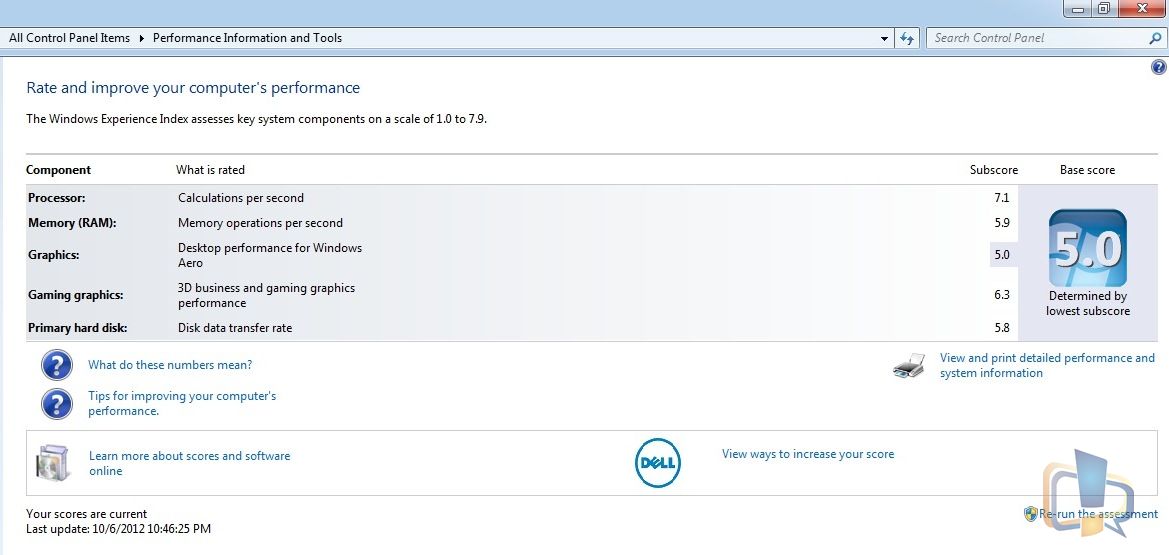
Task: Click 'Desktop performance for Windows Aero' text
Action: 270,255
